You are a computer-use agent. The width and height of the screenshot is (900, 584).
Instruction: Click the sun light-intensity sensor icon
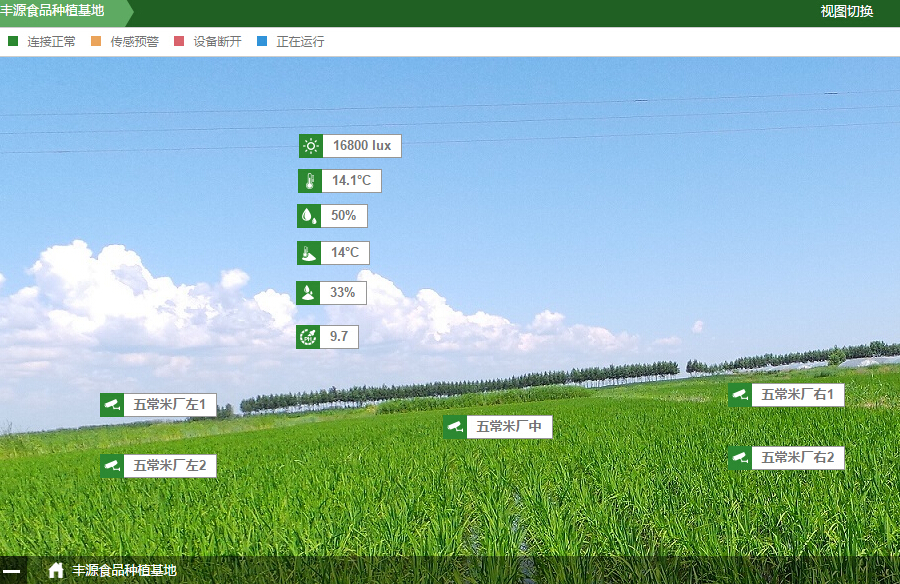click(x=311, y=146)
